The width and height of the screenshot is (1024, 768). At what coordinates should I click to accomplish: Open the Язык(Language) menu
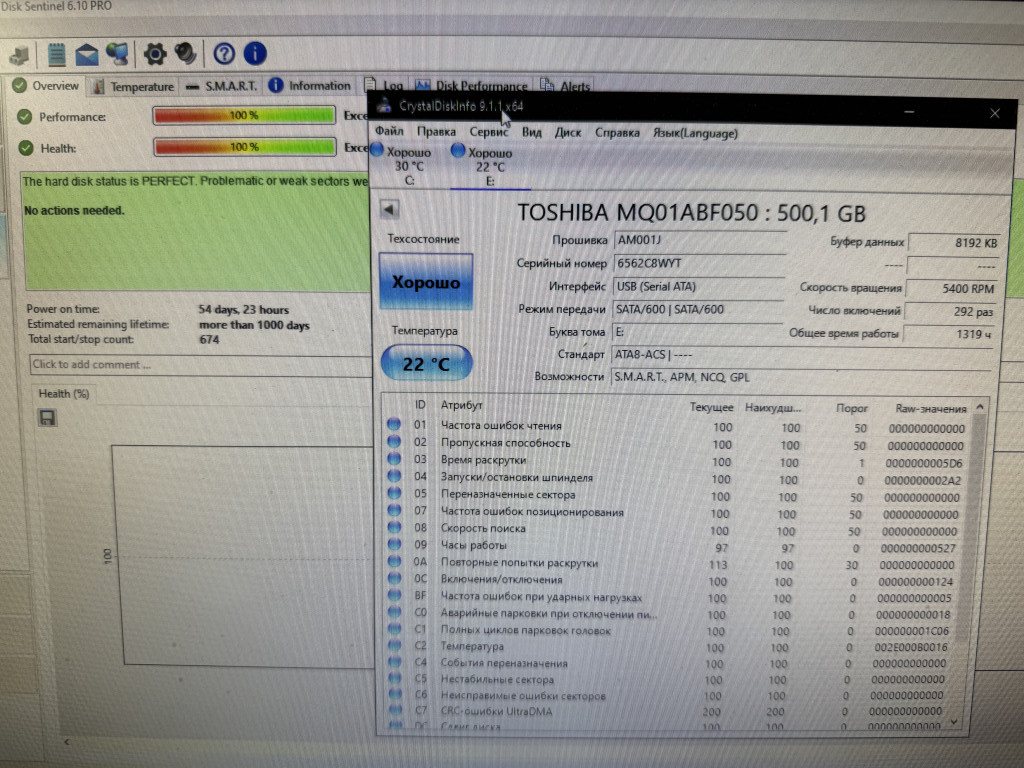695,132
